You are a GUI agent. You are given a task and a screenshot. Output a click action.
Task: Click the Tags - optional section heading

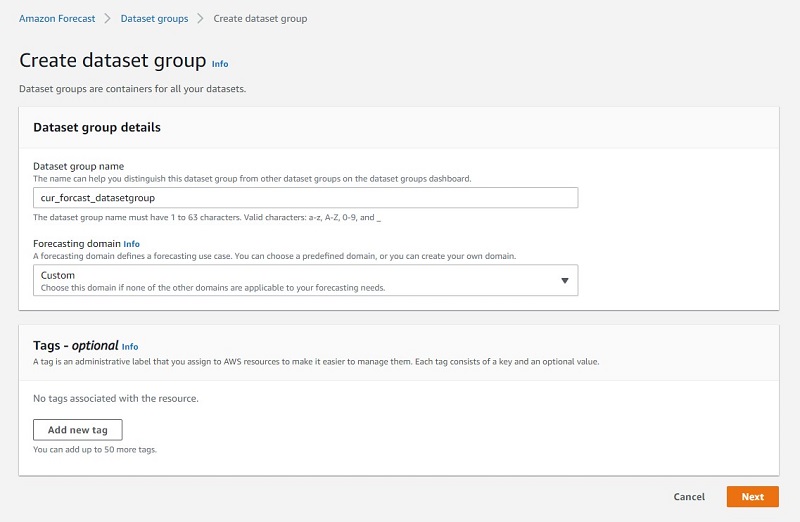pyautogui.click(x=76, y=345)
